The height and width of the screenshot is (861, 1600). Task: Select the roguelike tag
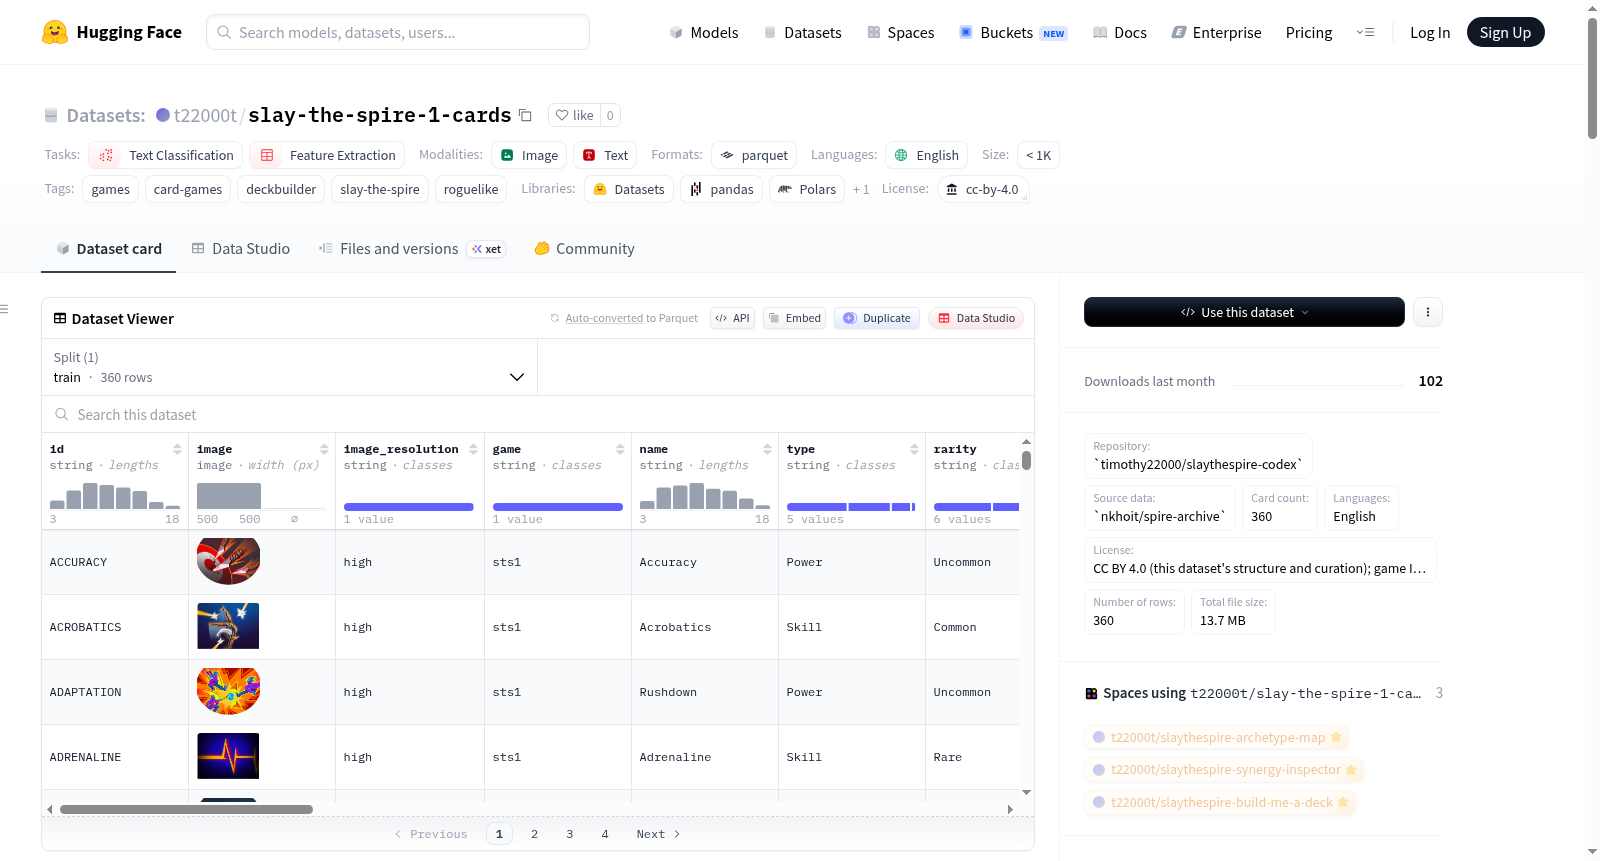click(x=471, y=189)
